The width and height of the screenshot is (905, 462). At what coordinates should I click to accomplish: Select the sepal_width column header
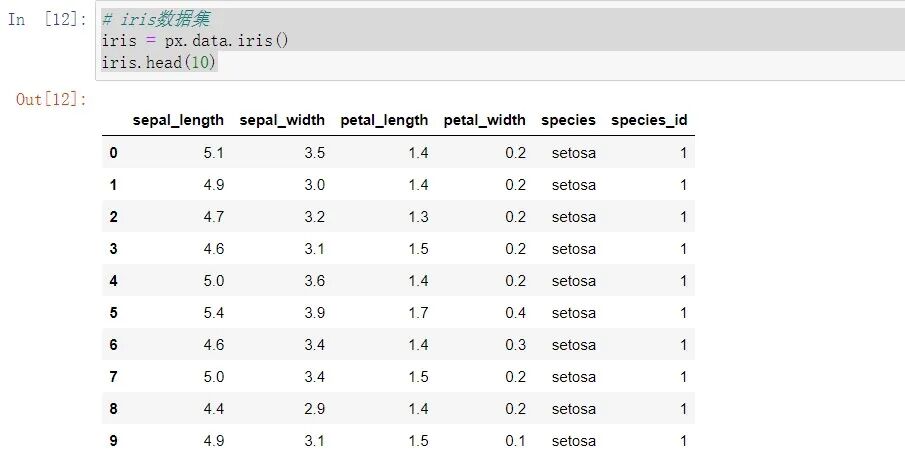tap(282, 120)
